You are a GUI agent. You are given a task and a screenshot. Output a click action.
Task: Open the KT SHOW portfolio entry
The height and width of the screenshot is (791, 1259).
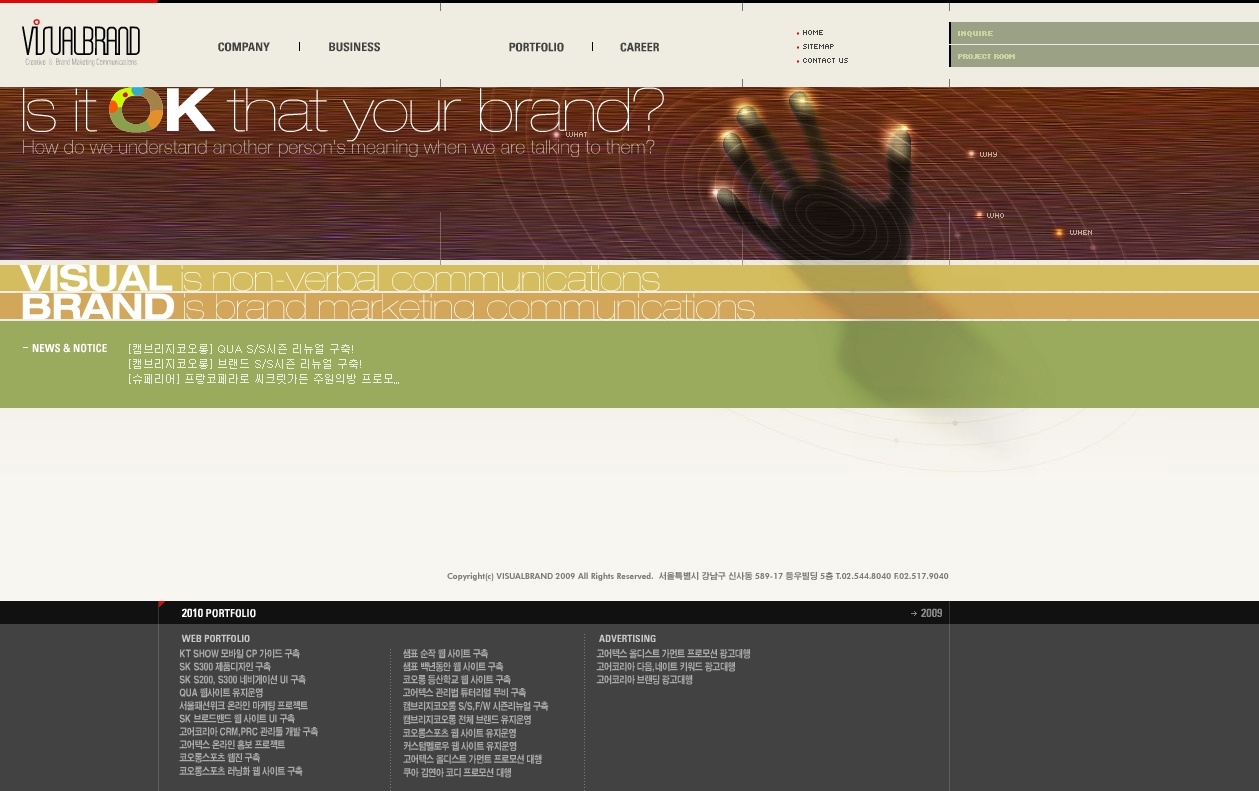click(239, 654)
